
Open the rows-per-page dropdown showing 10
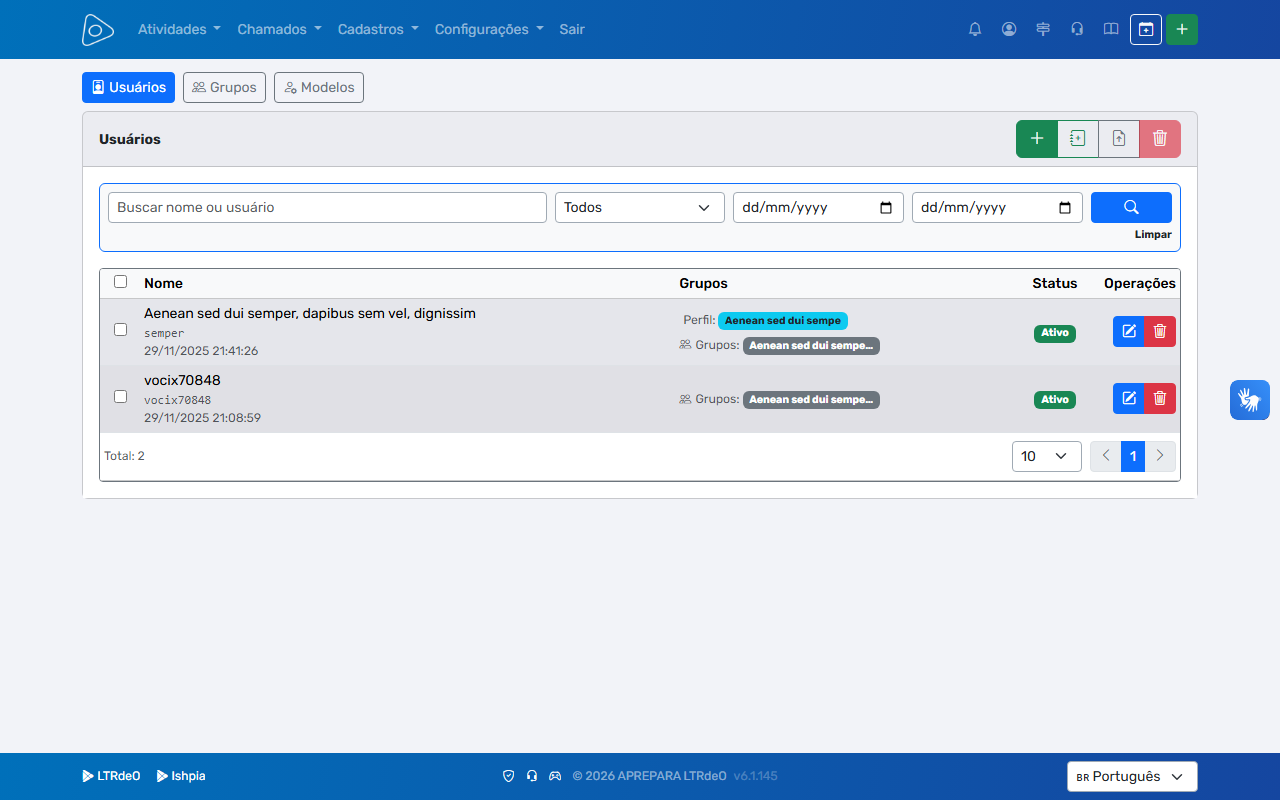click(x=1047, y=456)
